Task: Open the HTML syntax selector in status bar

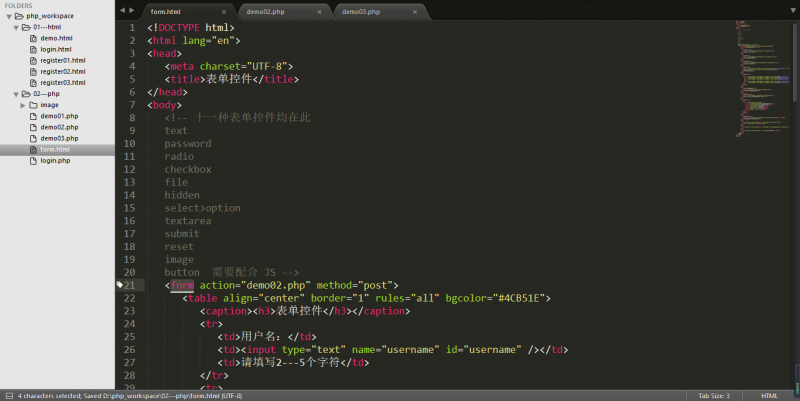Action: (768, 395)
